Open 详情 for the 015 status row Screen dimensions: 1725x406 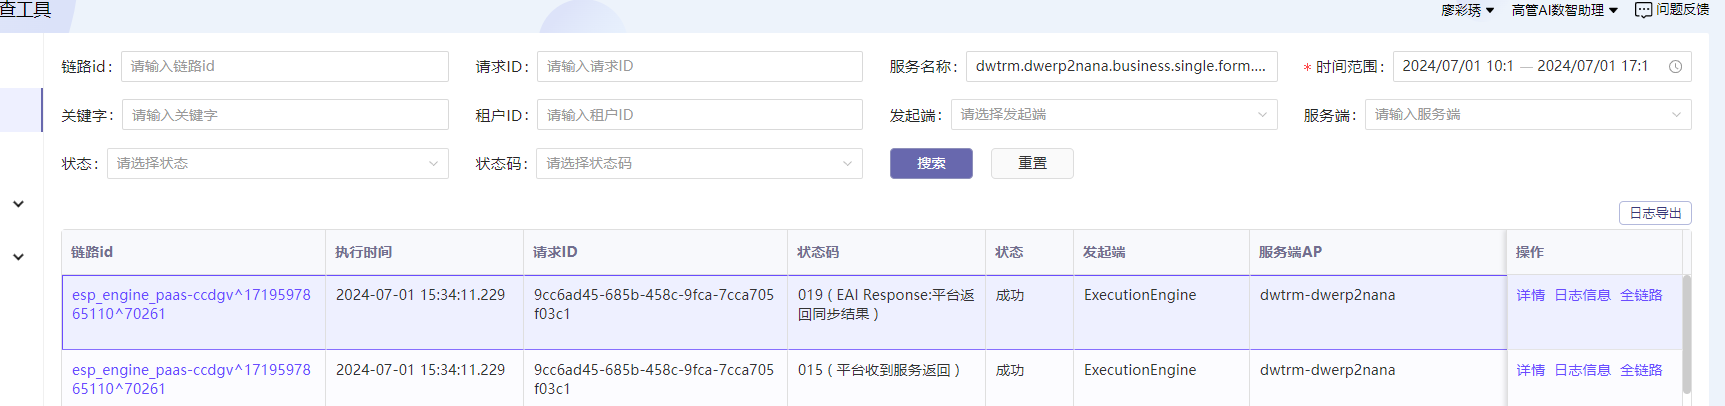pyautogui.click(x=1530, y=370)
